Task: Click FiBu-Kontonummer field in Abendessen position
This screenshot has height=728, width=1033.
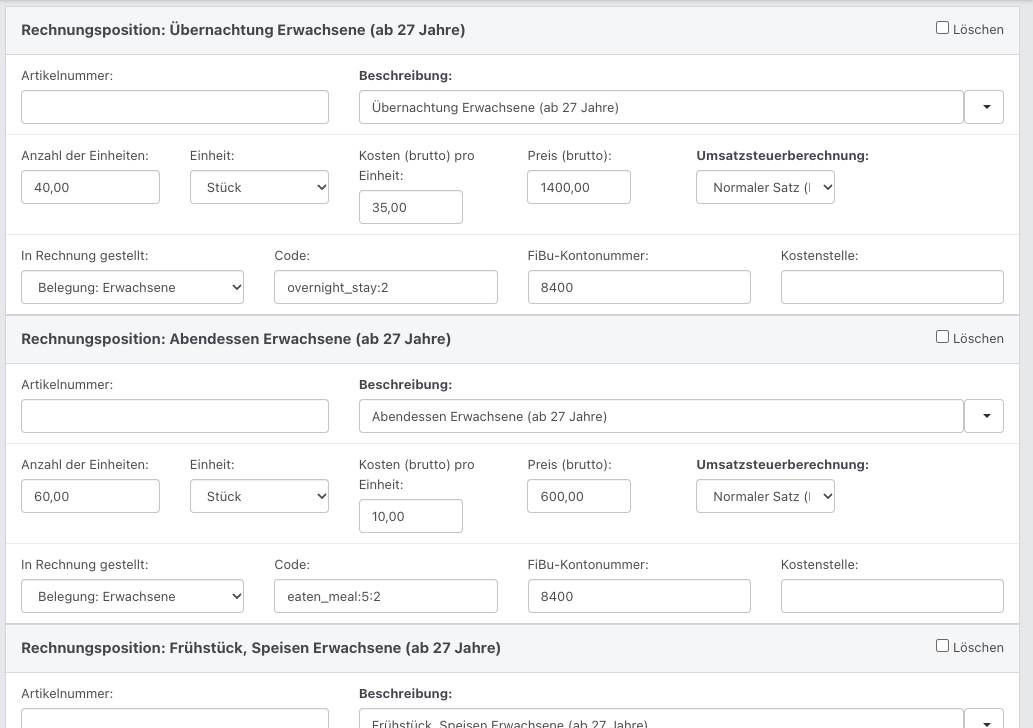Action: pos(639,596)
